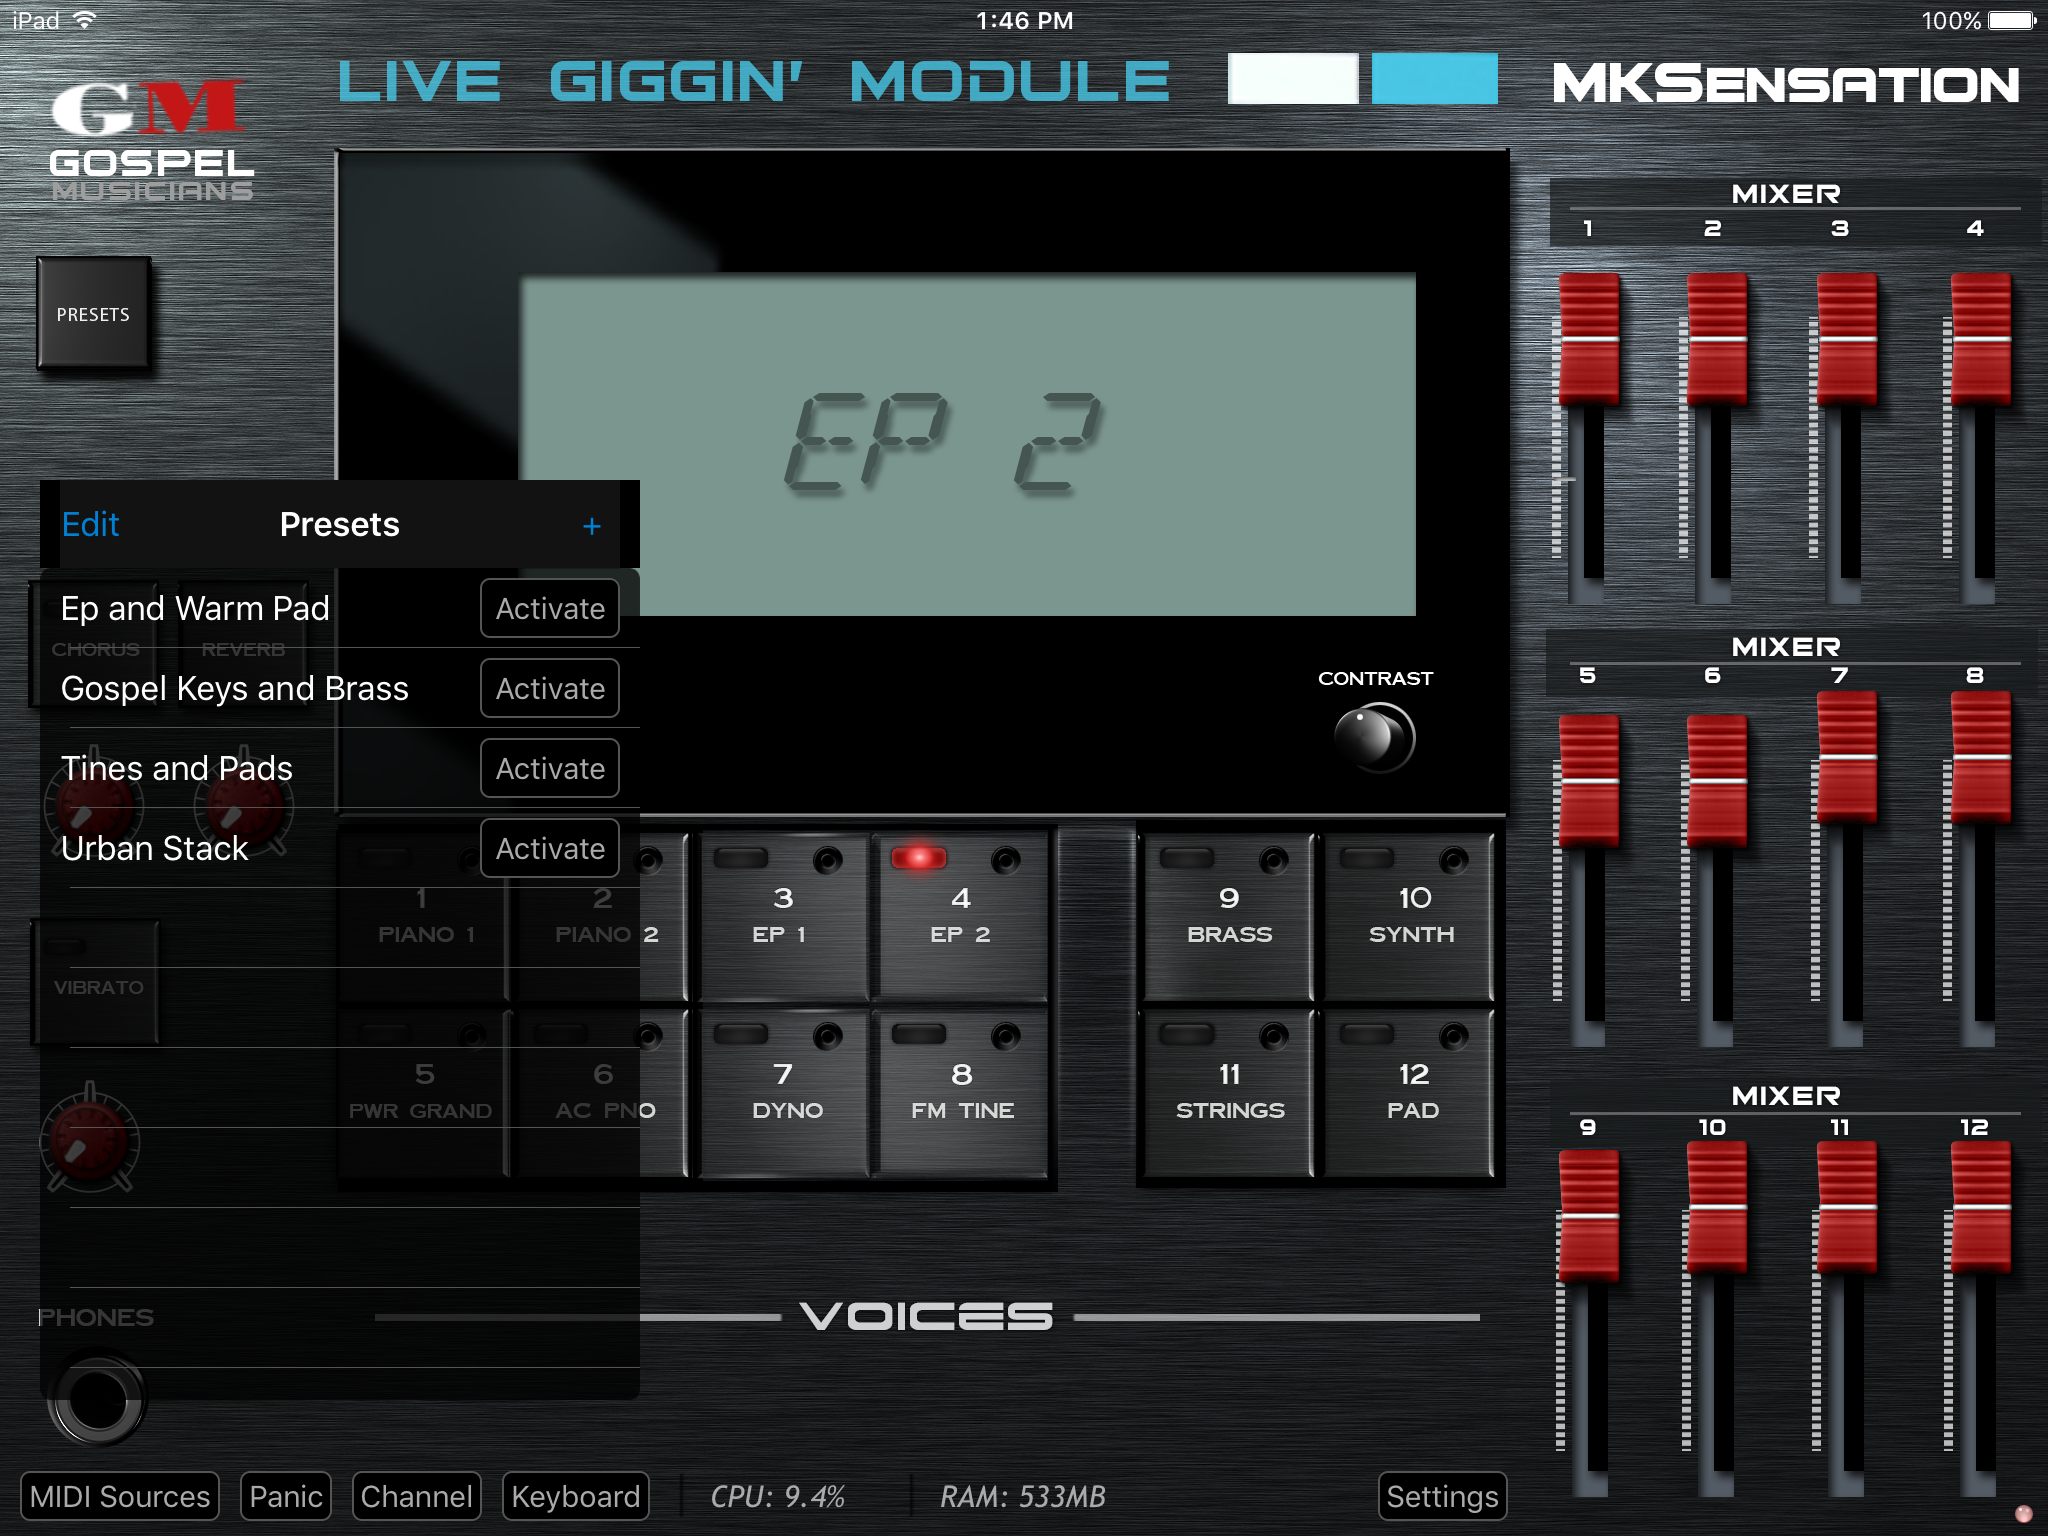Click the plus icon to add preset
This screenshot has height=1536, width=2048.
(x=591, y=526)
